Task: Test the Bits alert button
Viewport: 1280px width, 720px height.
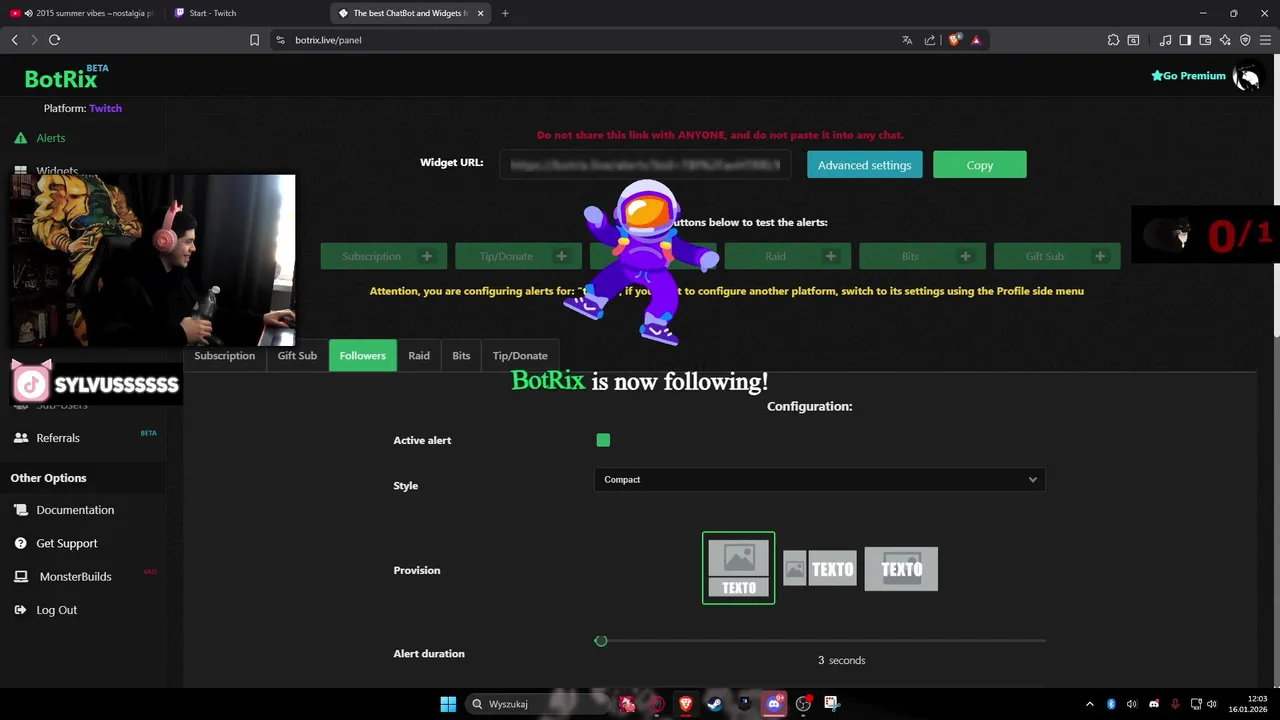Action: point(922,256)
